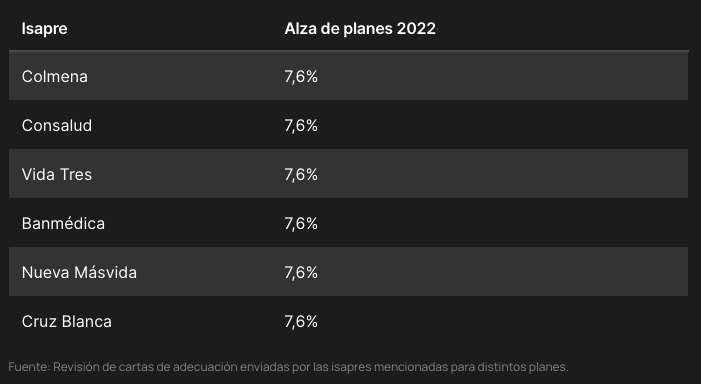Click the 7,6% value for Banmédica
Viewport: 701px width, 384px height.
point(301,224)
